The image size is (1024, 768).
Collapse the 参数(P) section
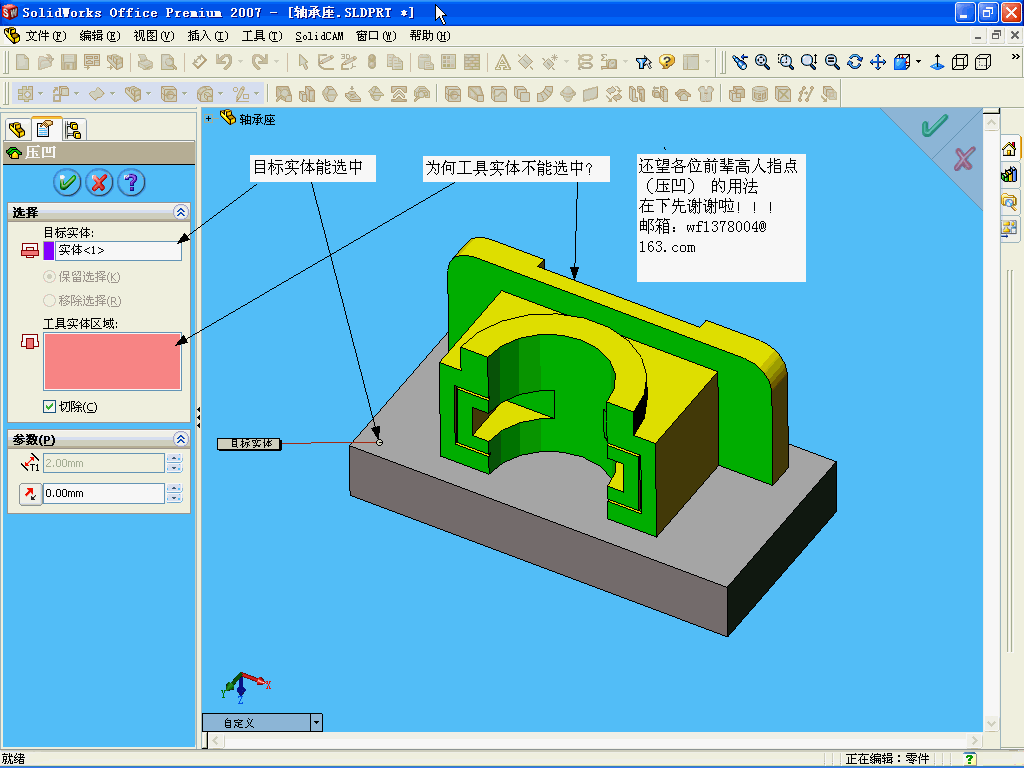pos(181,439)
